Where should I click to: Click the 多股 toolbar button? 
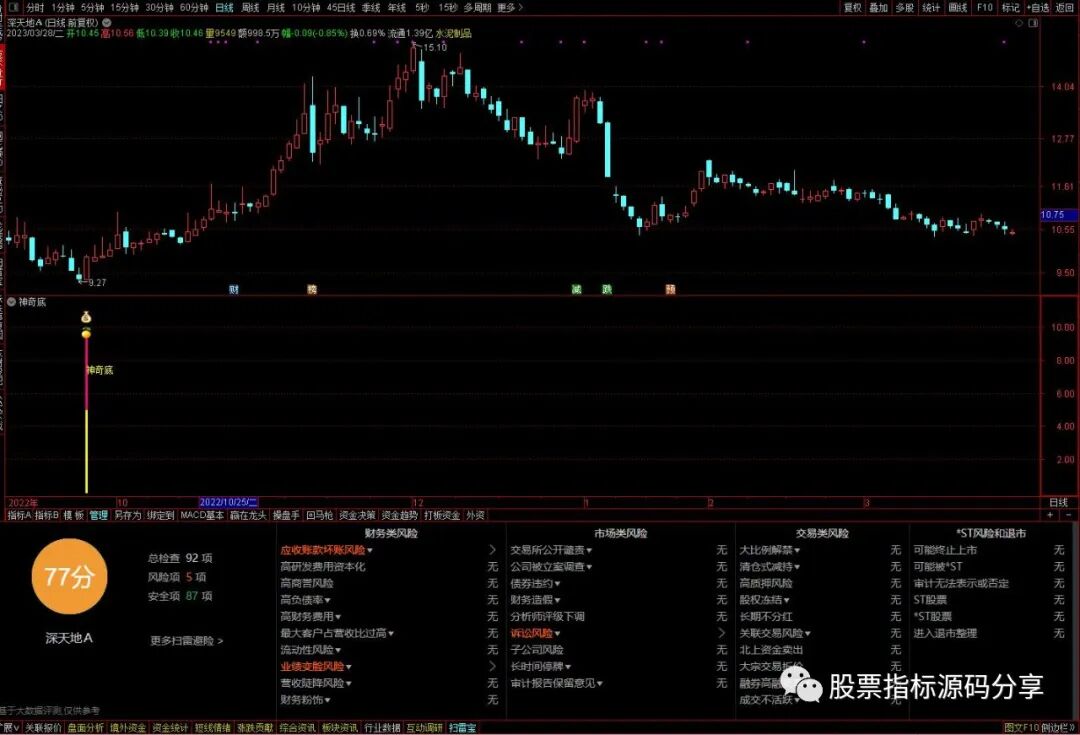[x=904, y=8]
